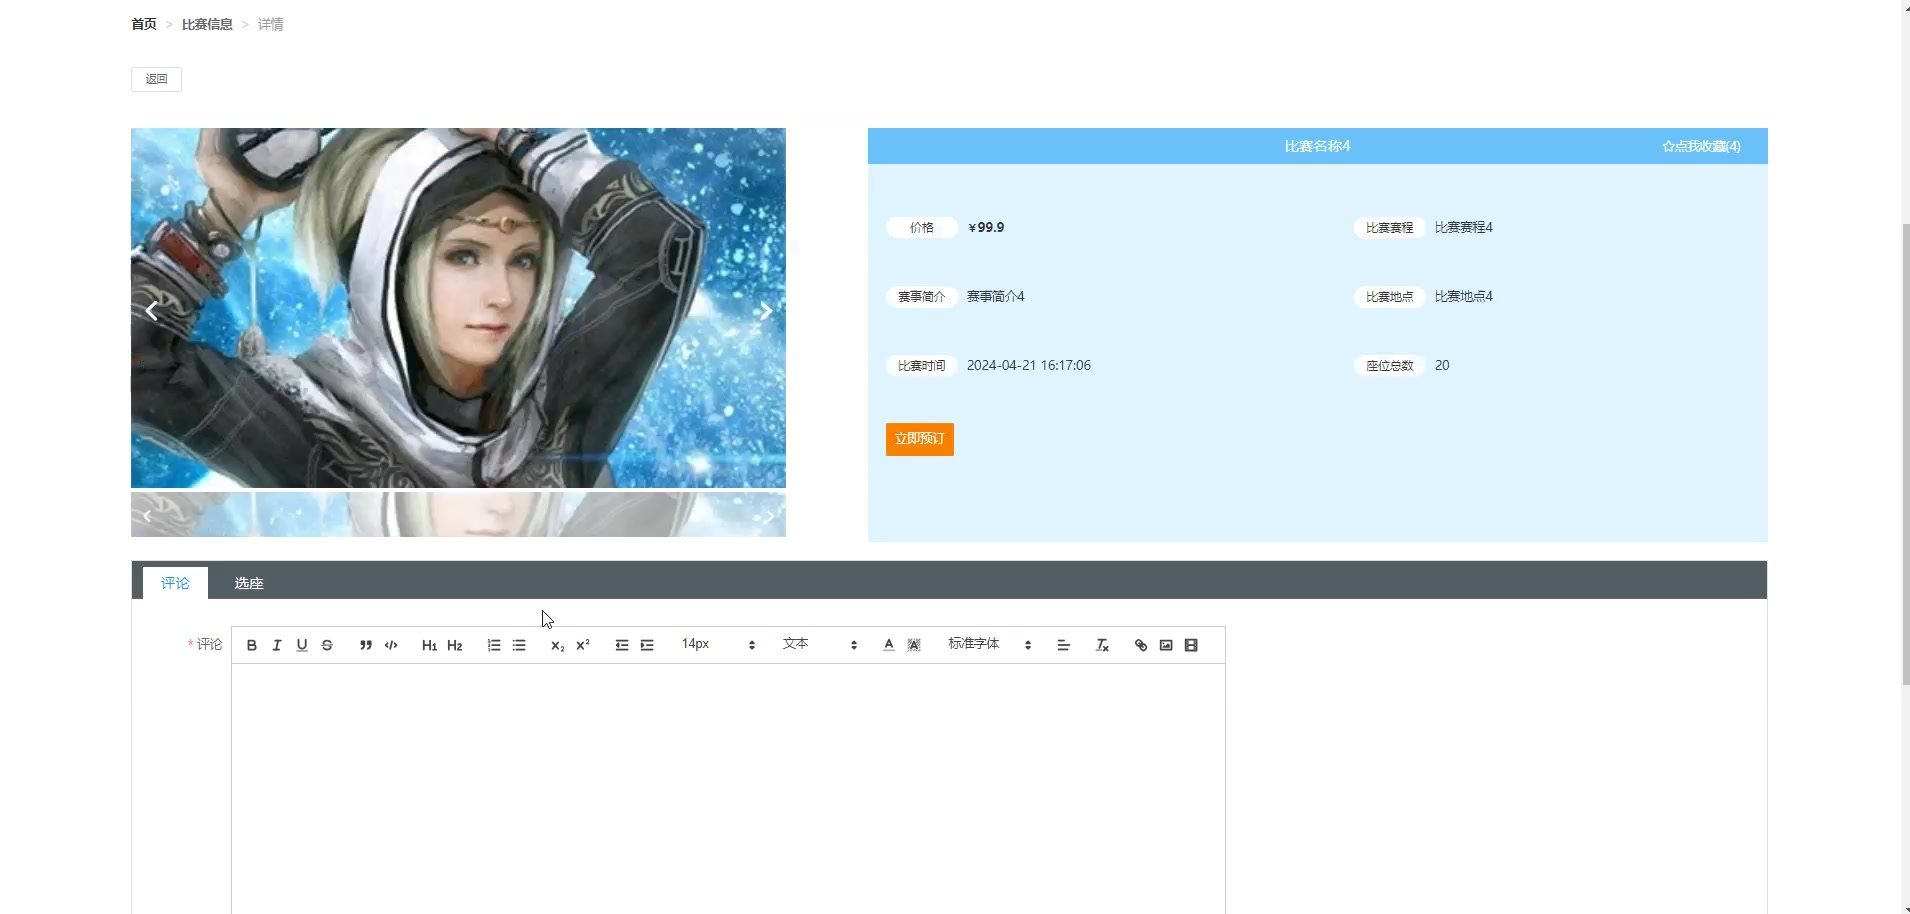
Task: Show the previous carousel image
Action: 152,311
